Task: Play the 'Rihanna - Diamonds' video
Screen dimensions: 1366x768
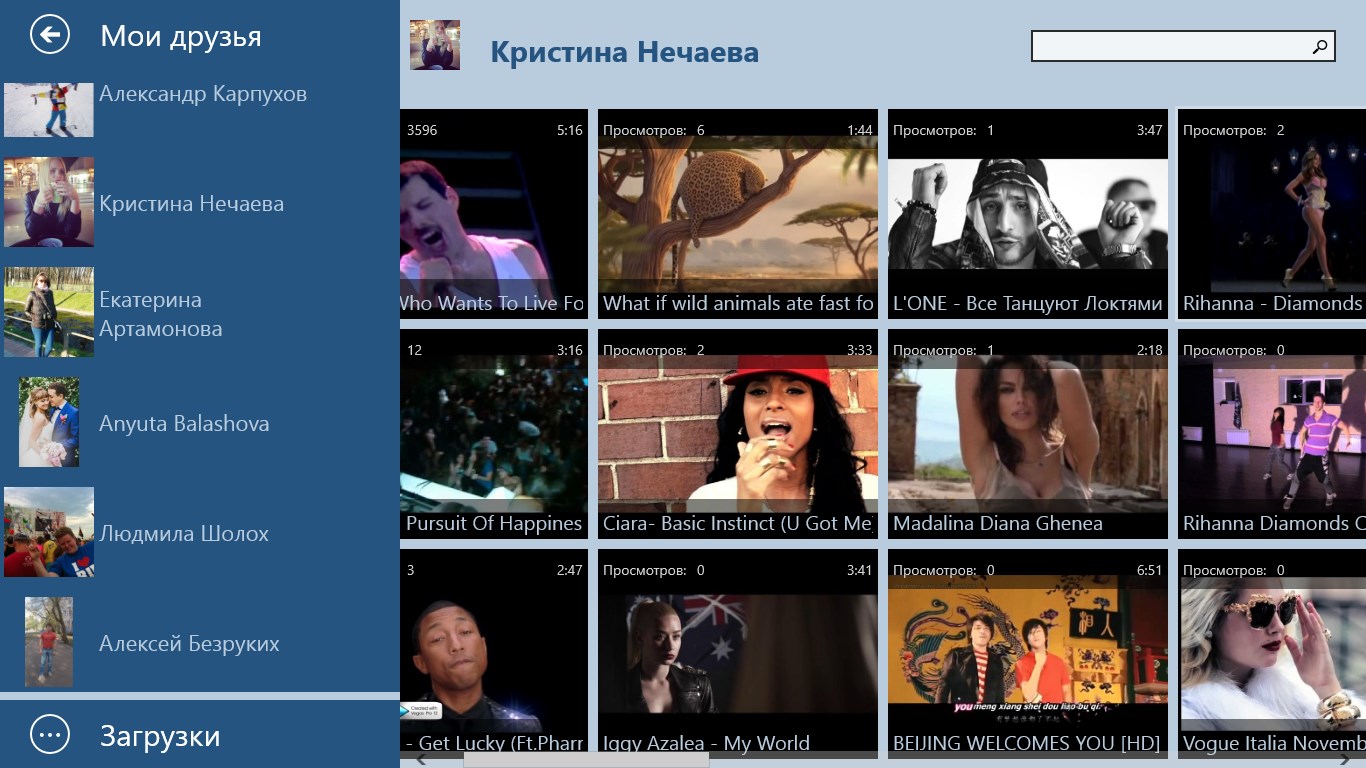Action: 1272,214
